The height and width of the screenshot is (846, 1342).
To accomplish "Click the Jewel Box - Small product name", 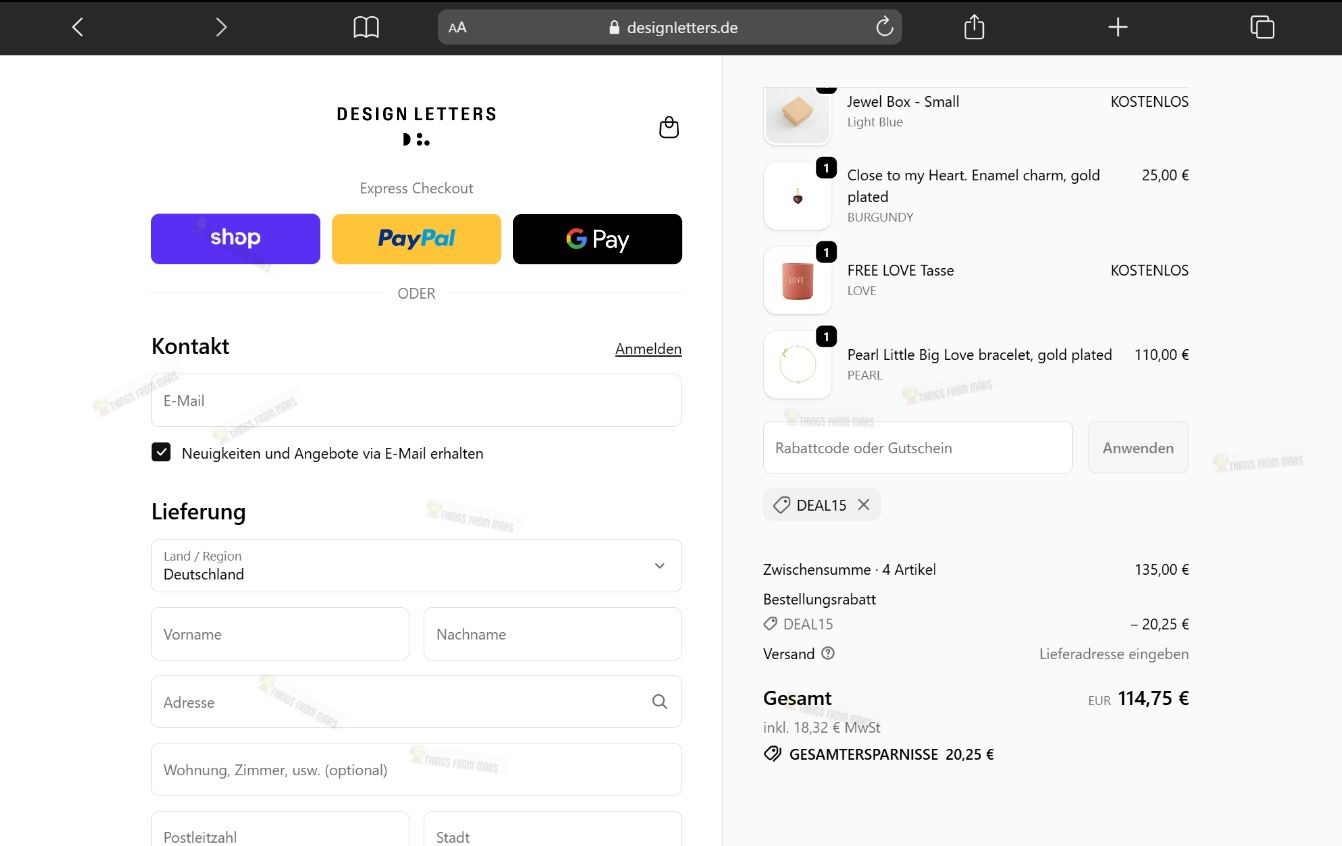I will (903, 101).
